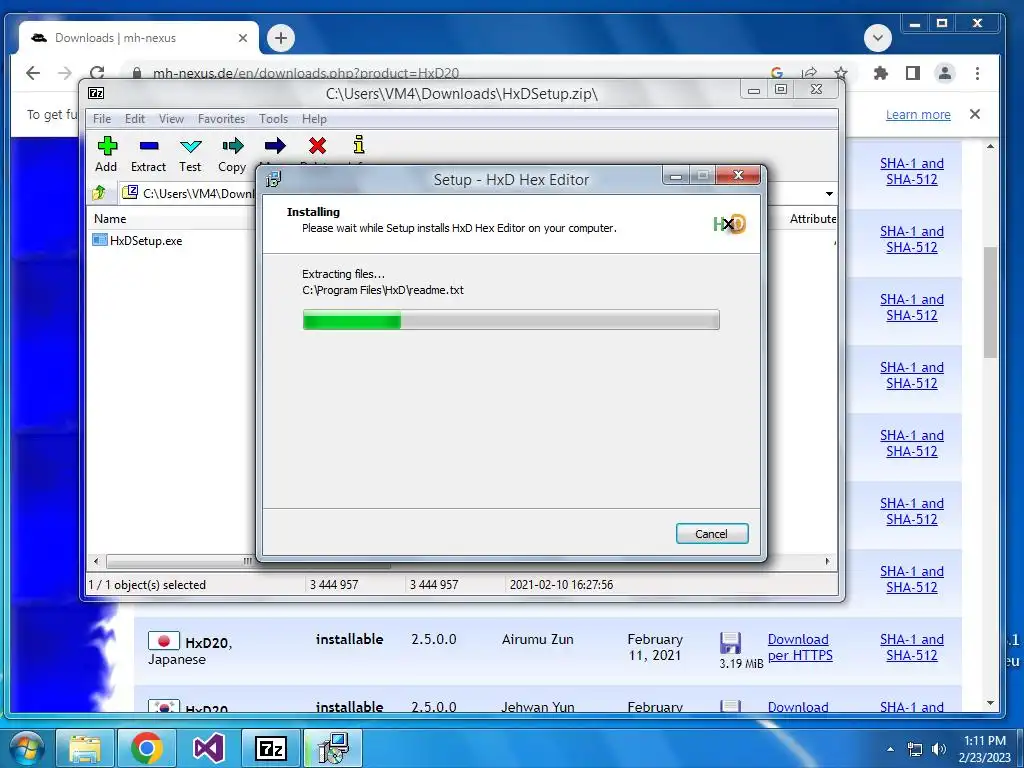Select the Downloads | mh-nexus tab
The height and width of the screenshot is (768, 1024).
coord(138,38)
